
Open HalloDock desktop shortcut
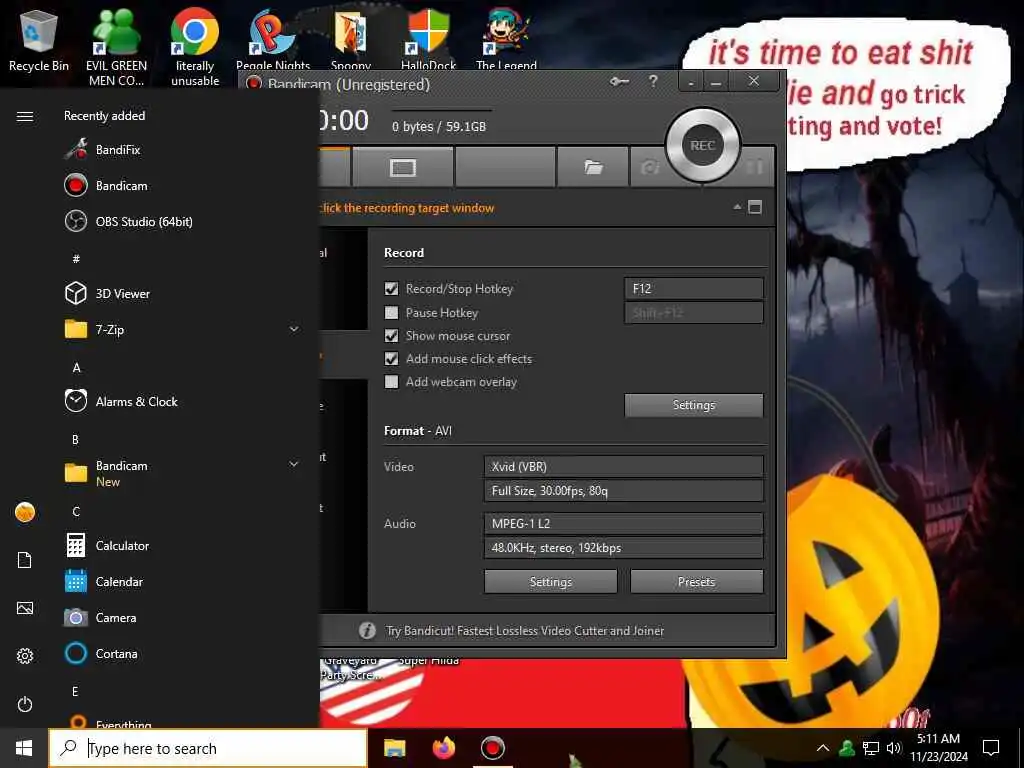click(x=428, y=40)
